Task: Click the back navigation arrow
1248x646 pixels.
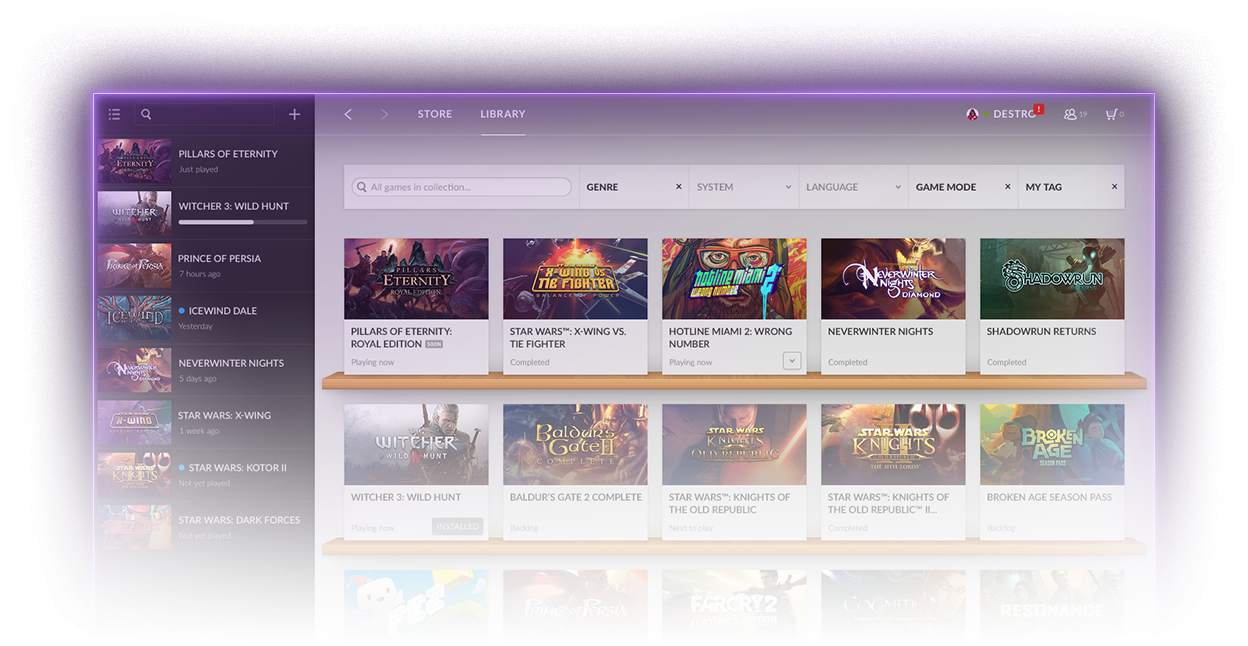Action: click(347, 114)
